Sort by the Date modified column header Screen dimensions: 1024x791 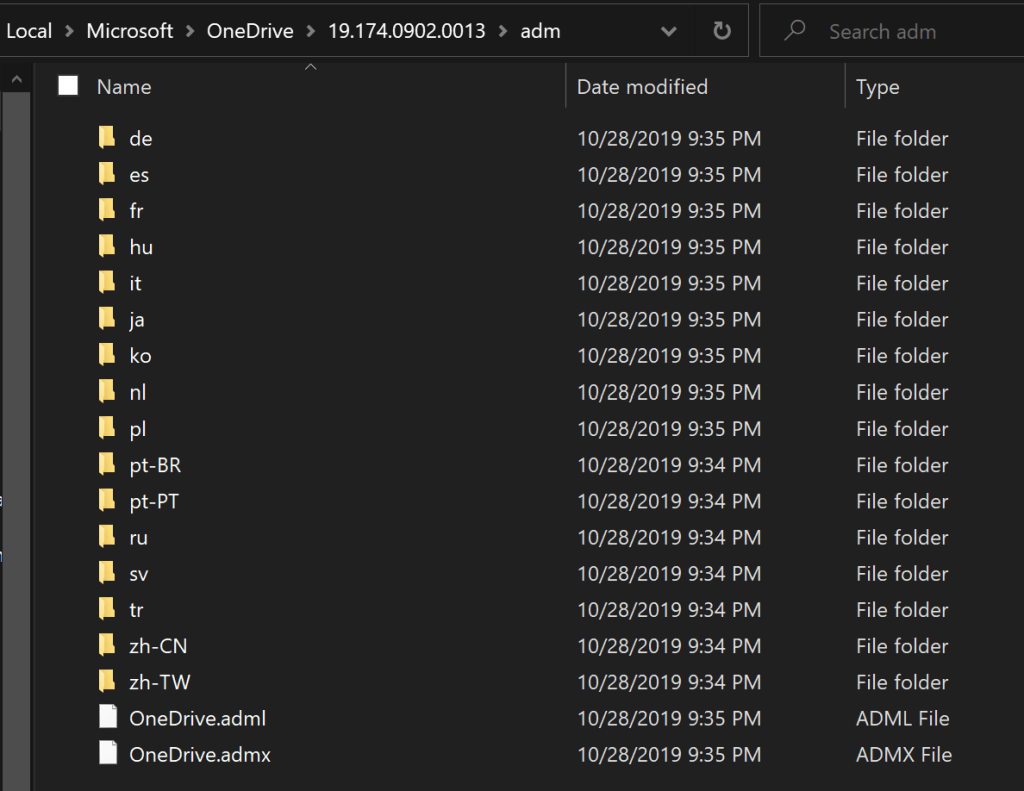click(x=642, y=87)
